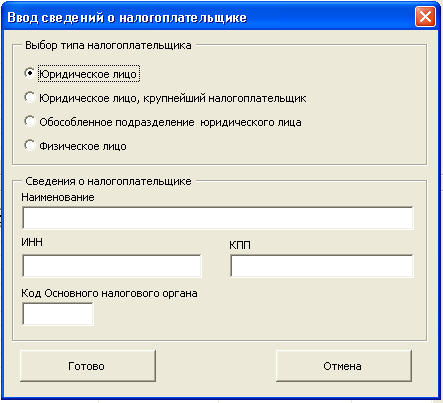Close the dialog with red X

click(425, 16)
